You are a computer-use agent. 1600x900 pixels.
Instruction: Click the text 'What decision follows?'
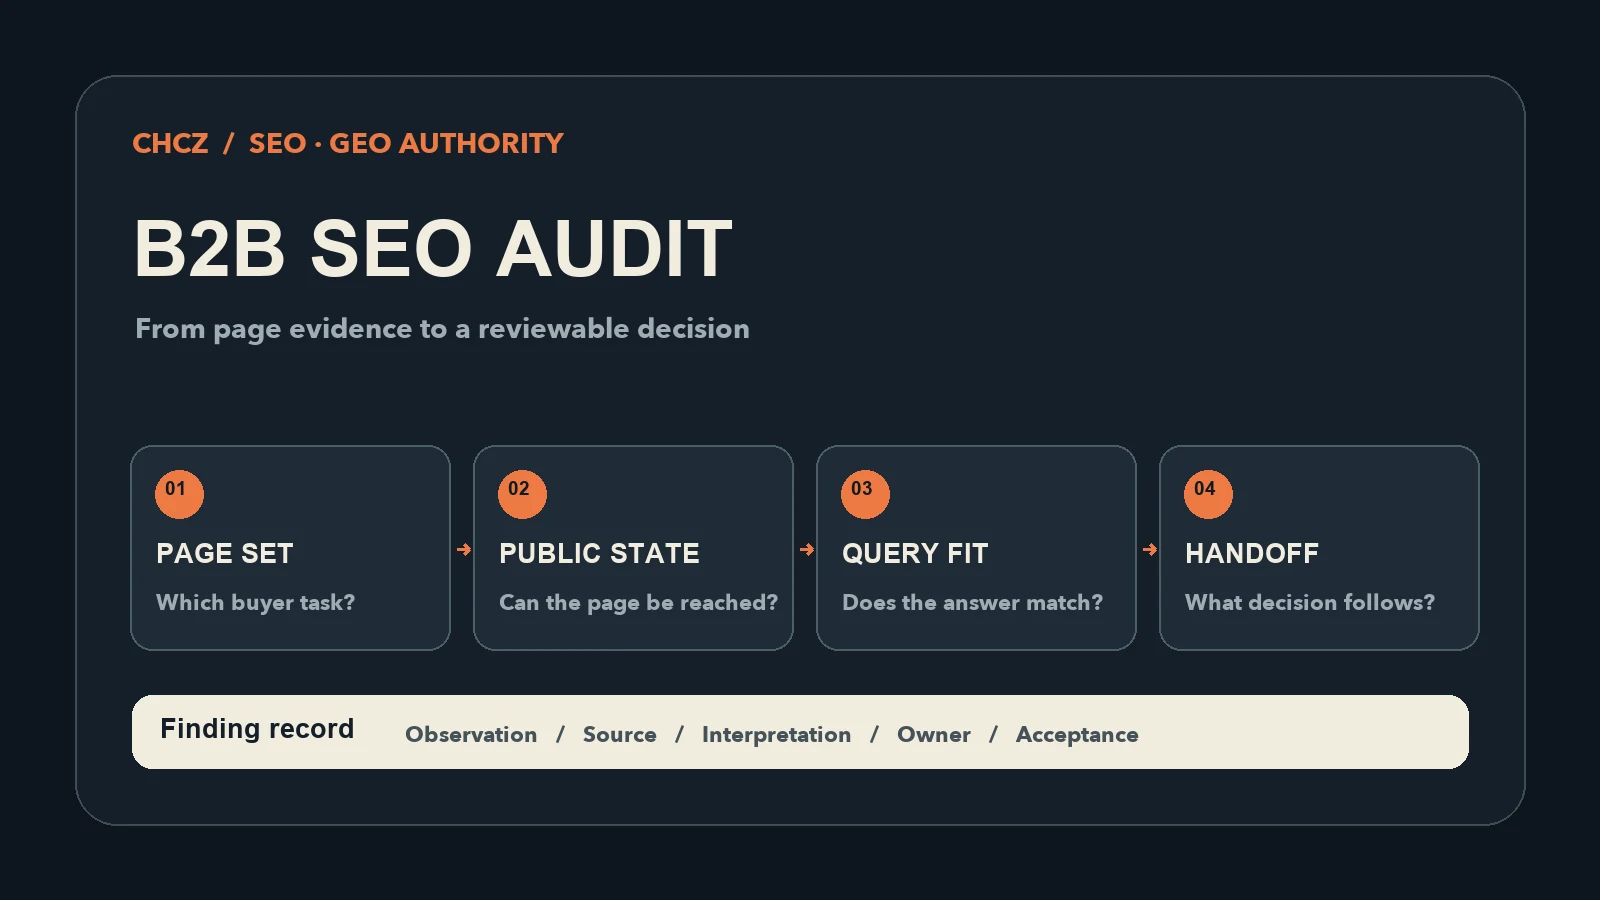pos(1309,602)
